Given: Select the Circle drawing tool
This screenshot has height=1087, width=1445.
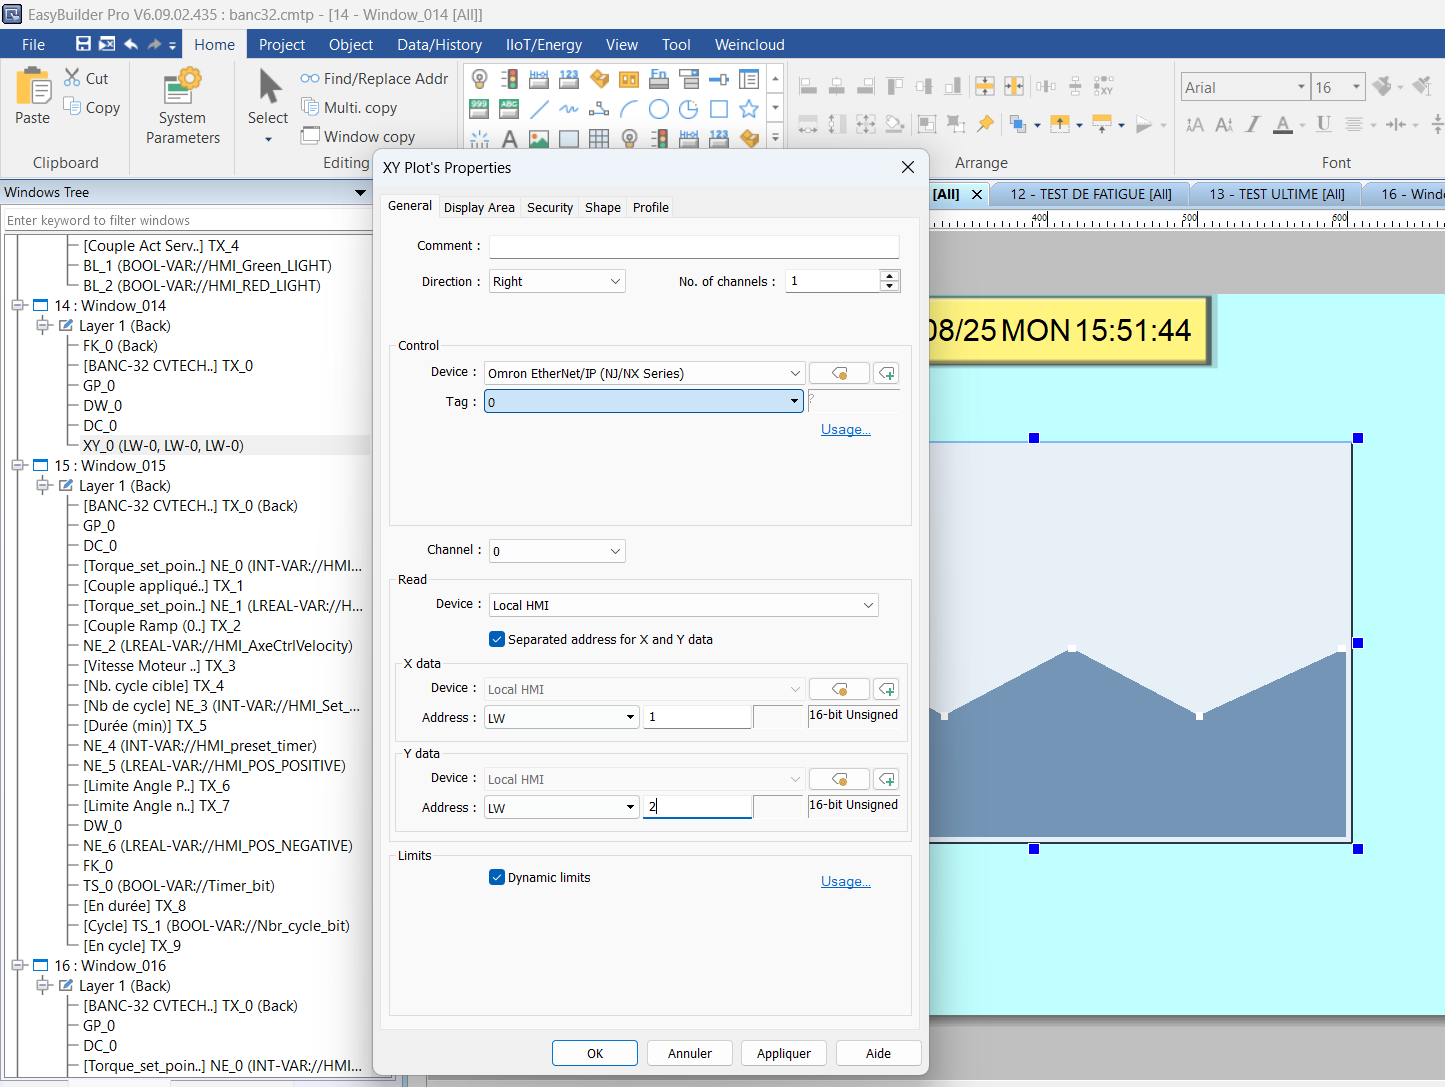Looking at the screenshot, I should [658, 108].
